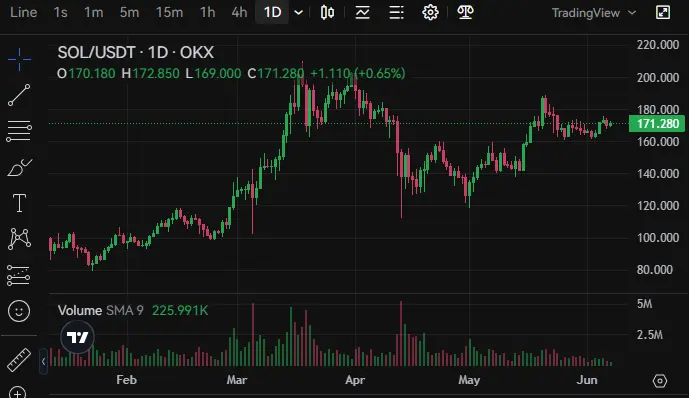This screenshot has height=398, width=689.
Task: Select the brush drawing tool
Action: tap(19, 167)
